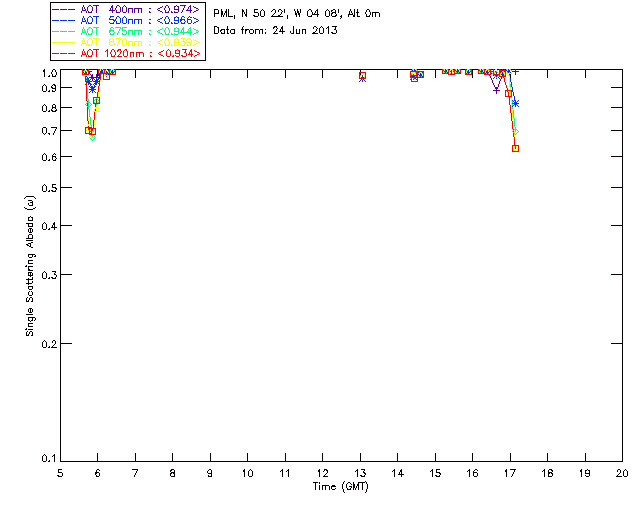Click the y-axis label 0.3
Screen dimensions: 640x512
click(49, 275)
